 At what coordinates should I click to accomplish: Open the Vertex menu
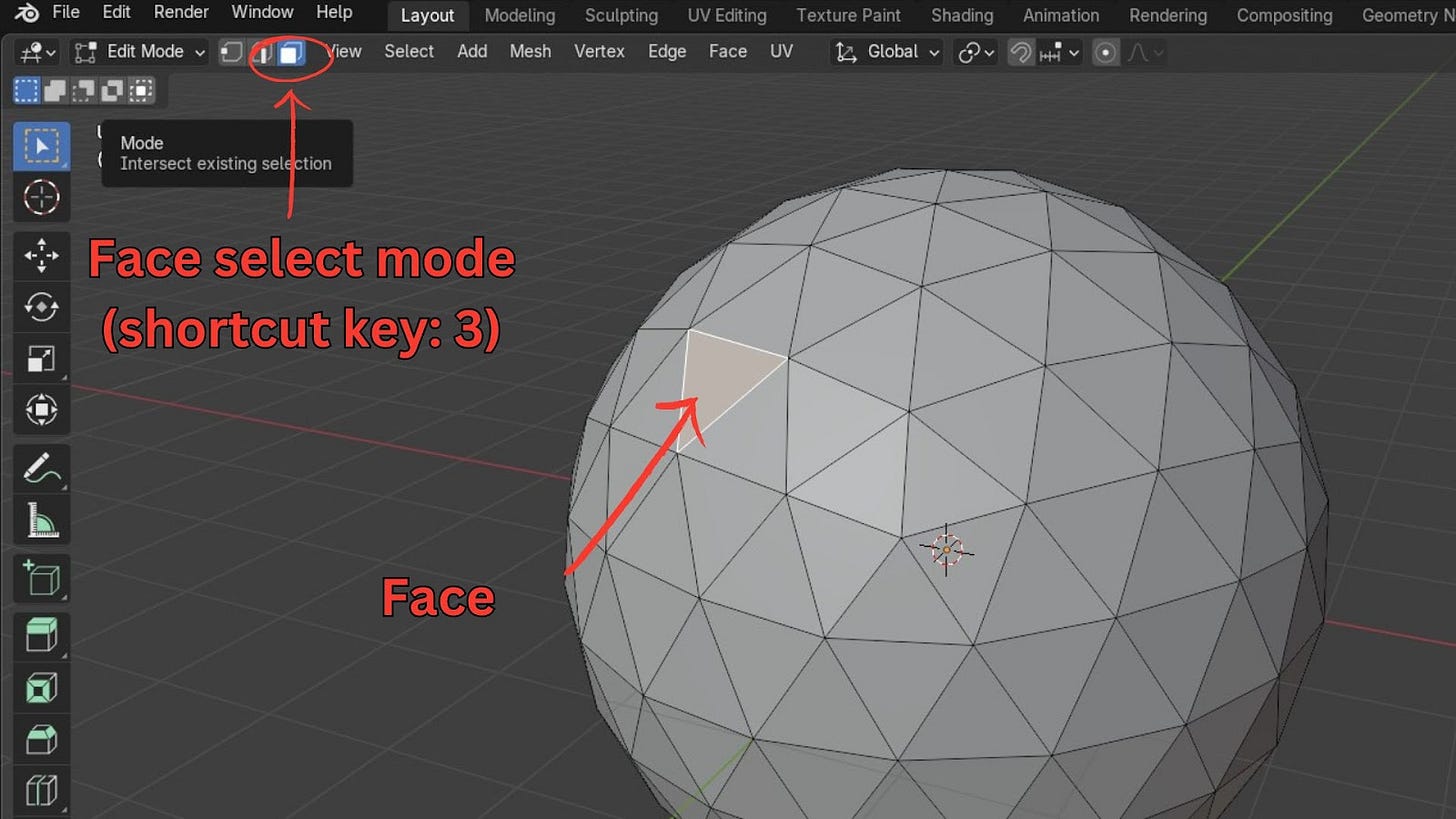(599, 52)
